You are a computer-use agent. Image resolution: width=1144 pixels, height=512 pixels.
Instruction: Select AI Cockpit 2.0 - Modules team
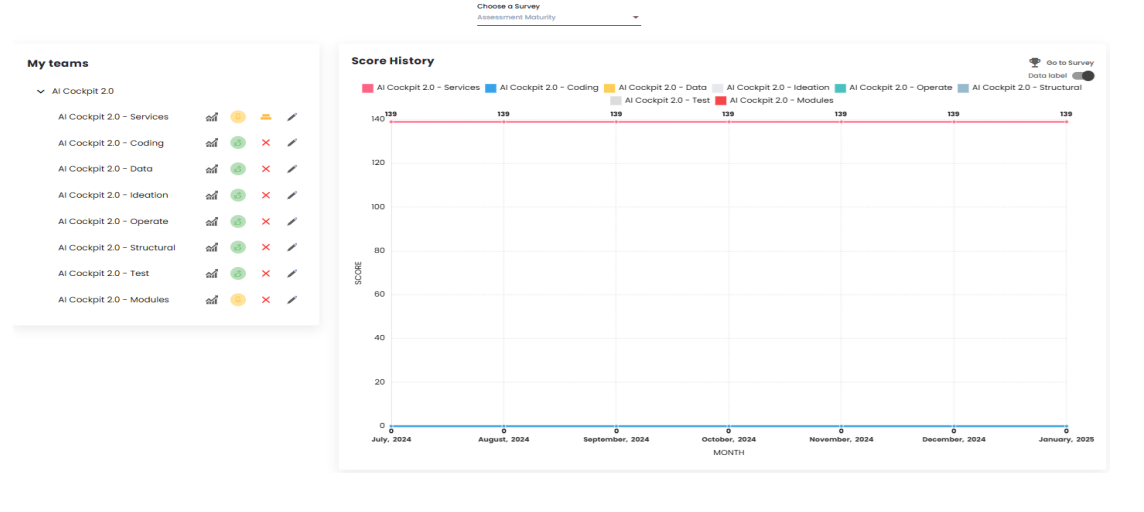pos(113,299)
